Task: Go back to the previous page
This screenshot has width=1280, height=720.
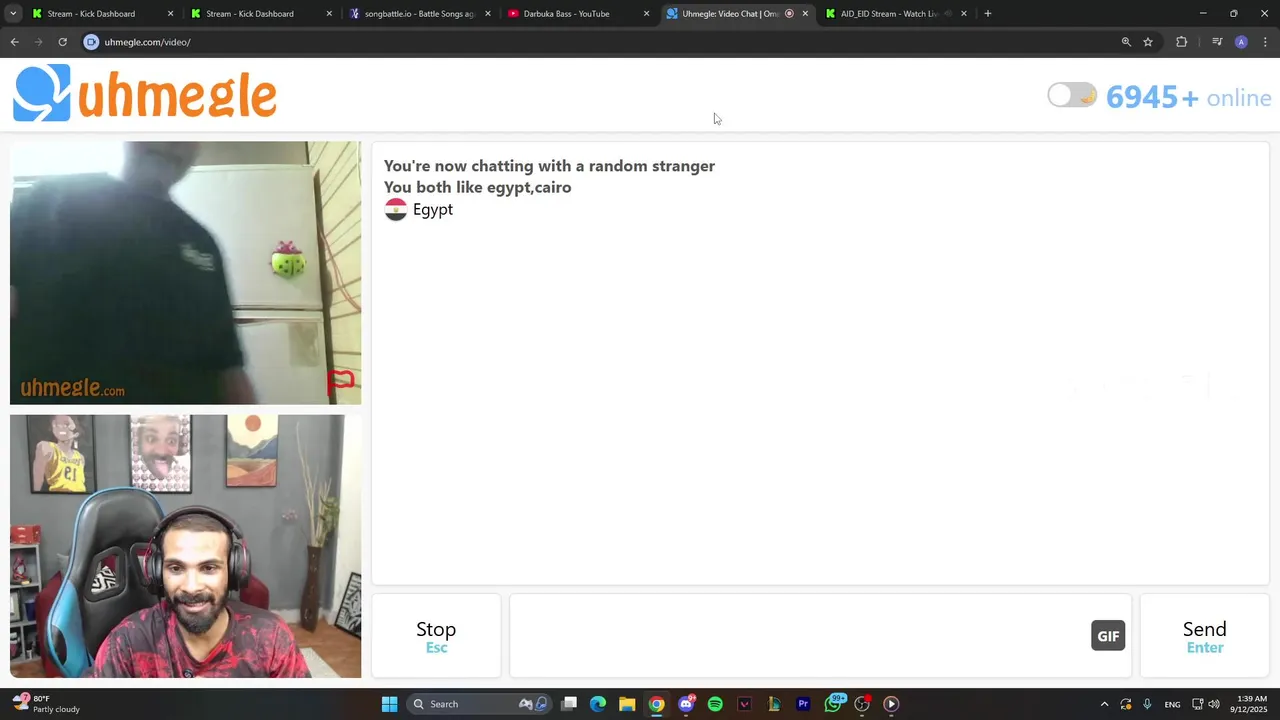Action: point(14,42)
